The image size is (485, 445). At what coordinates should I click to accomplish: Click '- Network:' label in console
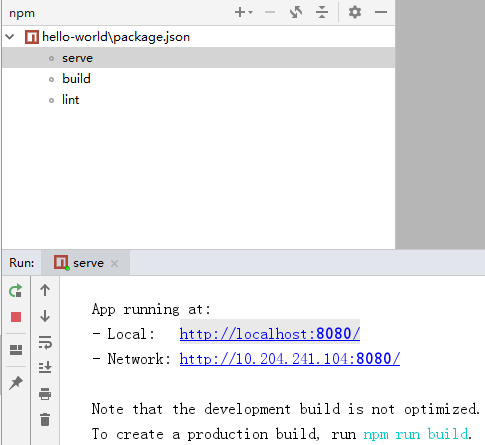pyautogui.click(x=132, y=359)
